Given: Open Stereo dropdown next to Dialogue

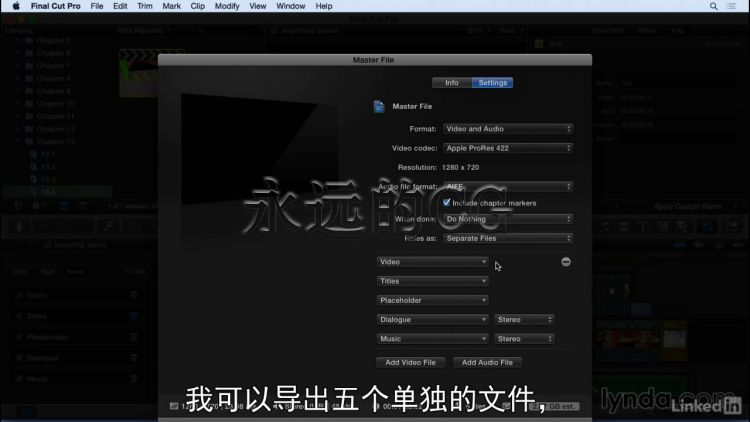Looking at the screenshot, I should pyautogui.click(x=524, y=319).
